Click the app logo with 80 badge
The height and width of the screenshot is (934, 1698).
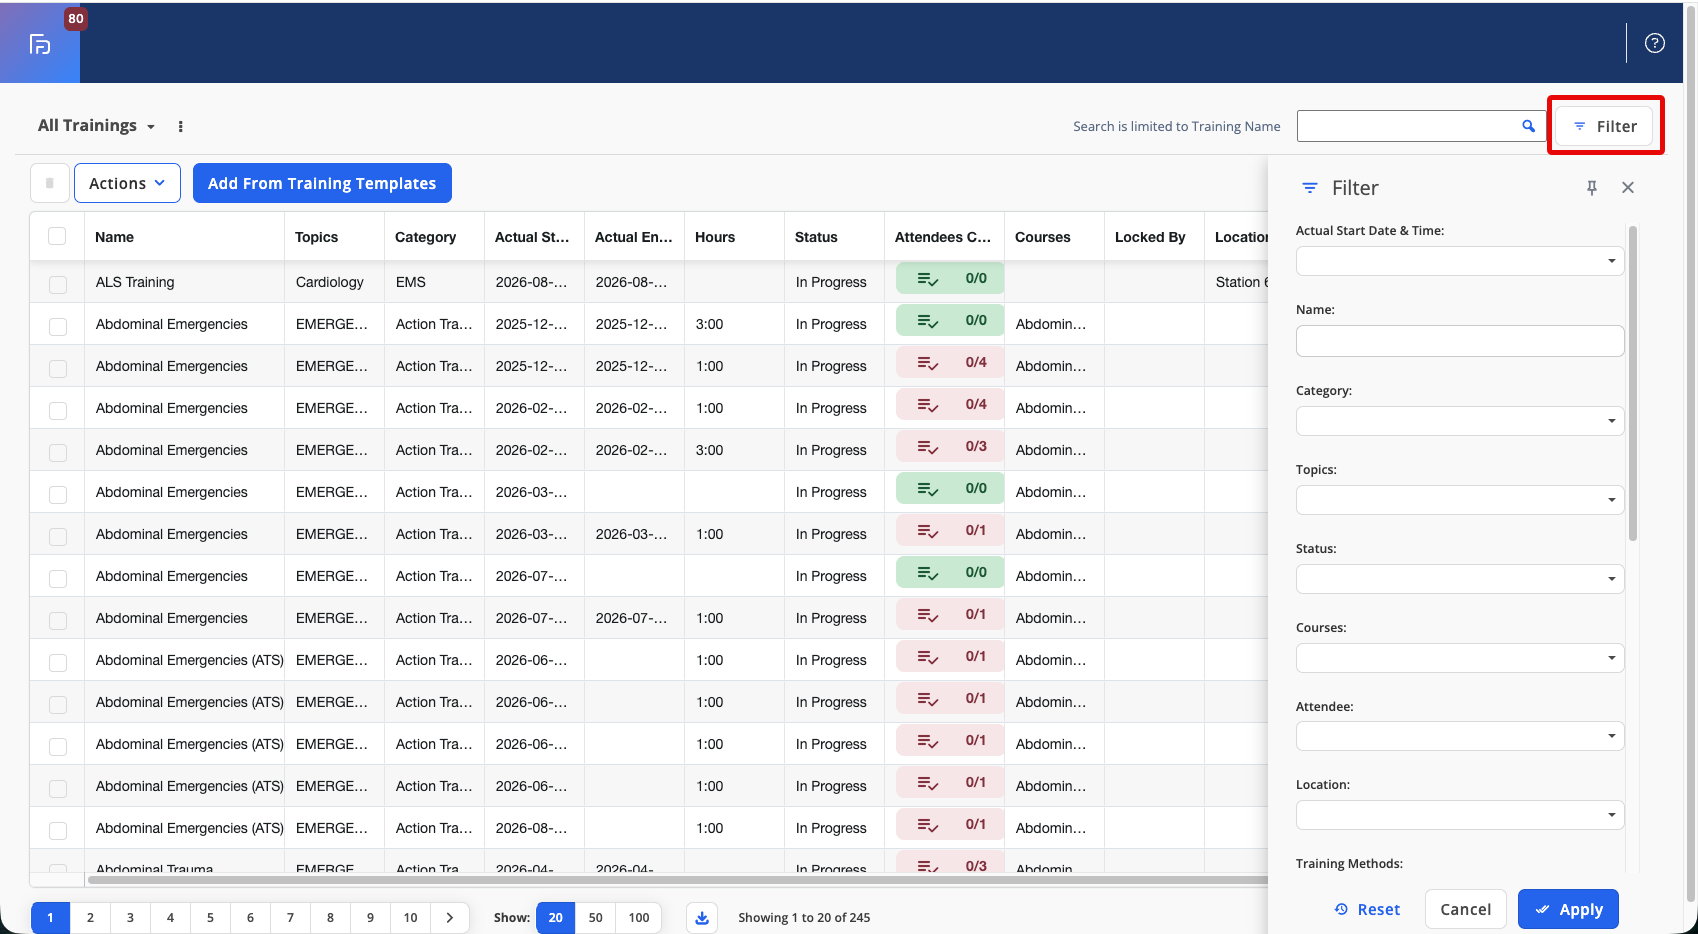(x=40, y=43)
